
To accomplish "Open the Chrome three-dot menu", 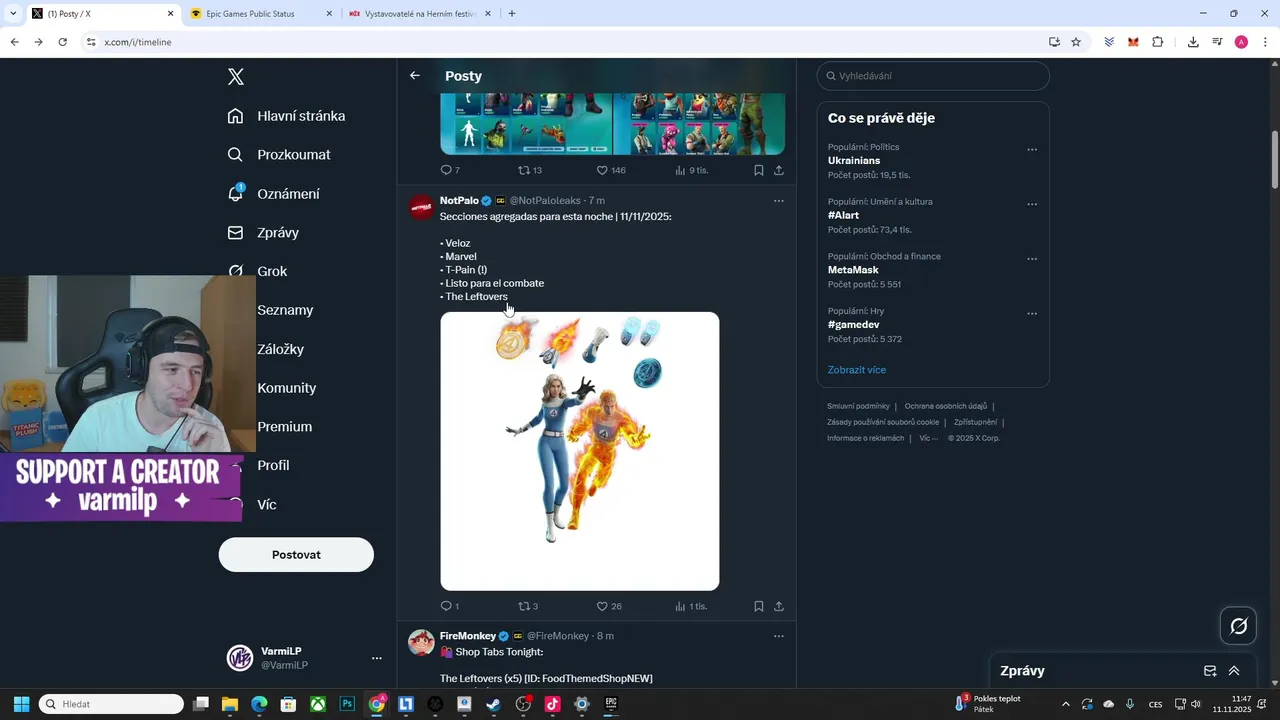I will 1266,42.
